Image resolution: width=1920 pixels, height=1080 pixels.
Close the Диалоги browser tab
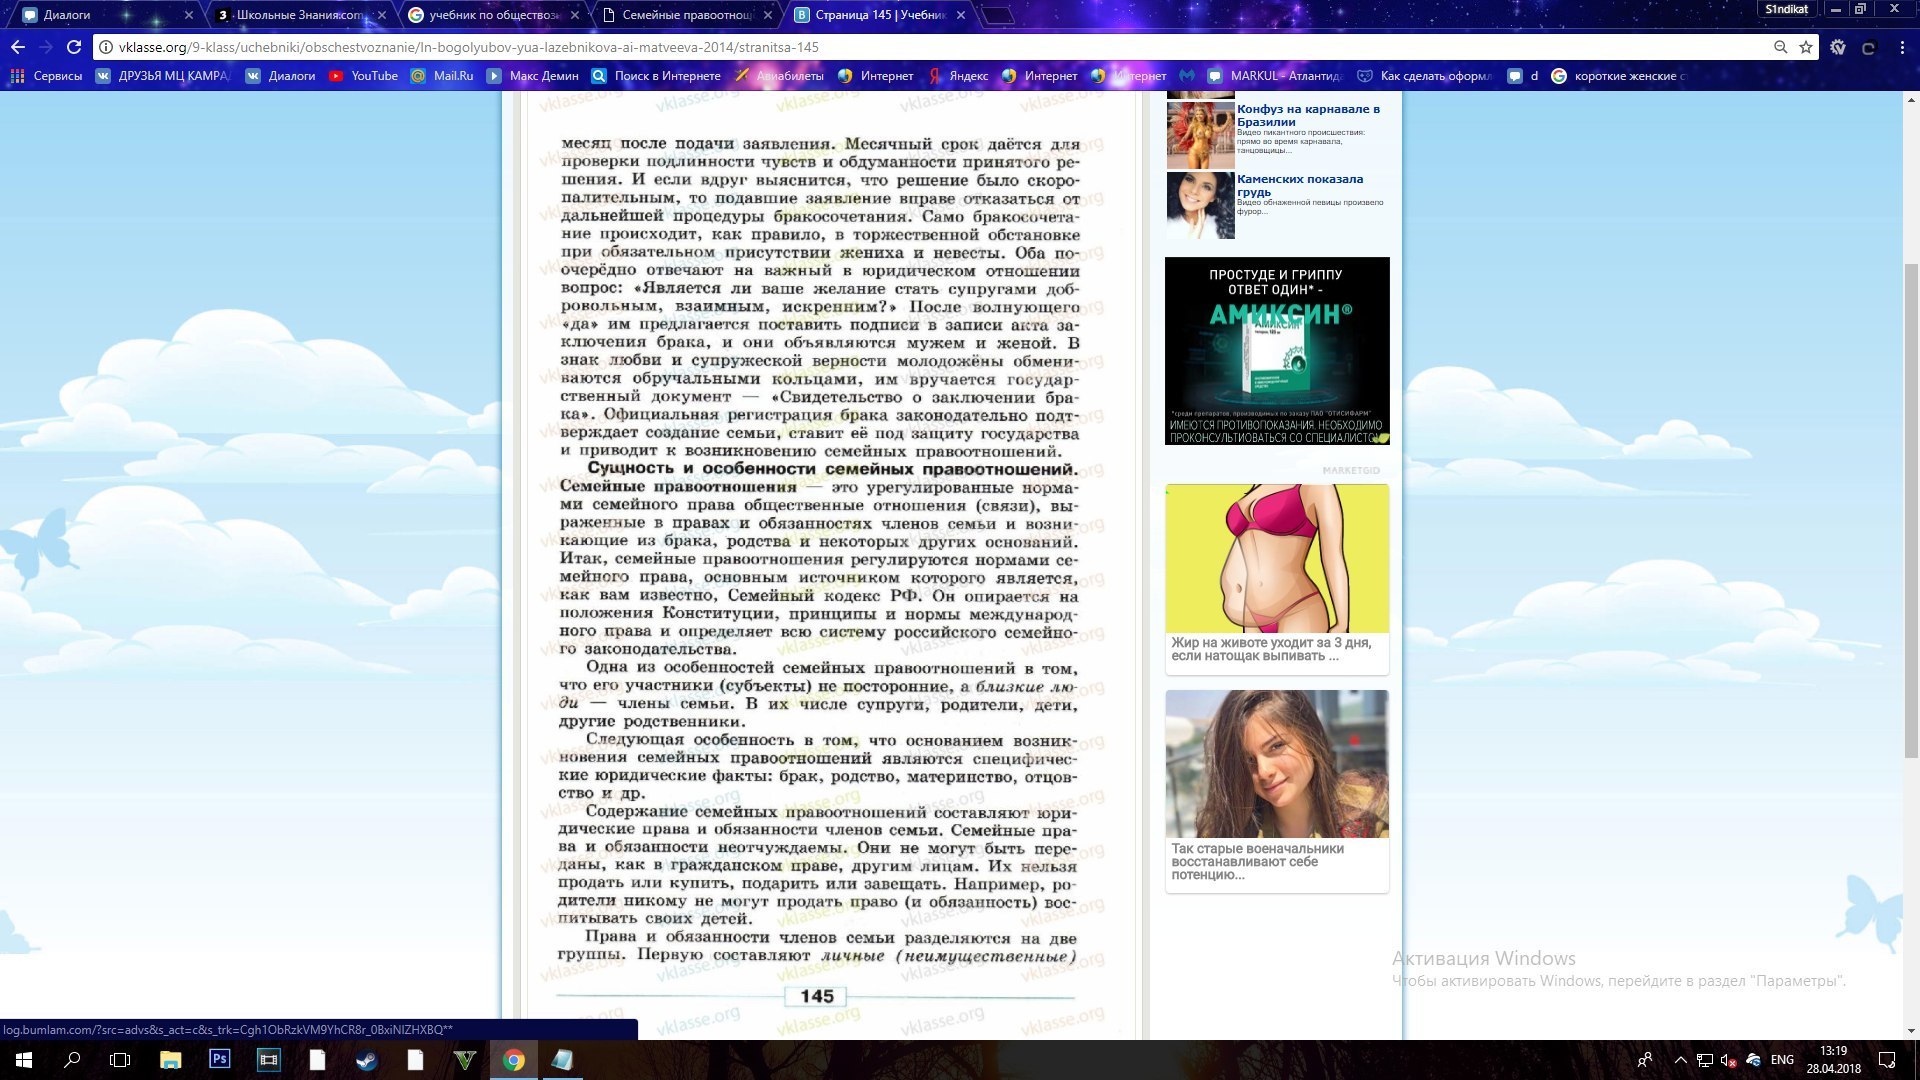(x=189, y=15)
